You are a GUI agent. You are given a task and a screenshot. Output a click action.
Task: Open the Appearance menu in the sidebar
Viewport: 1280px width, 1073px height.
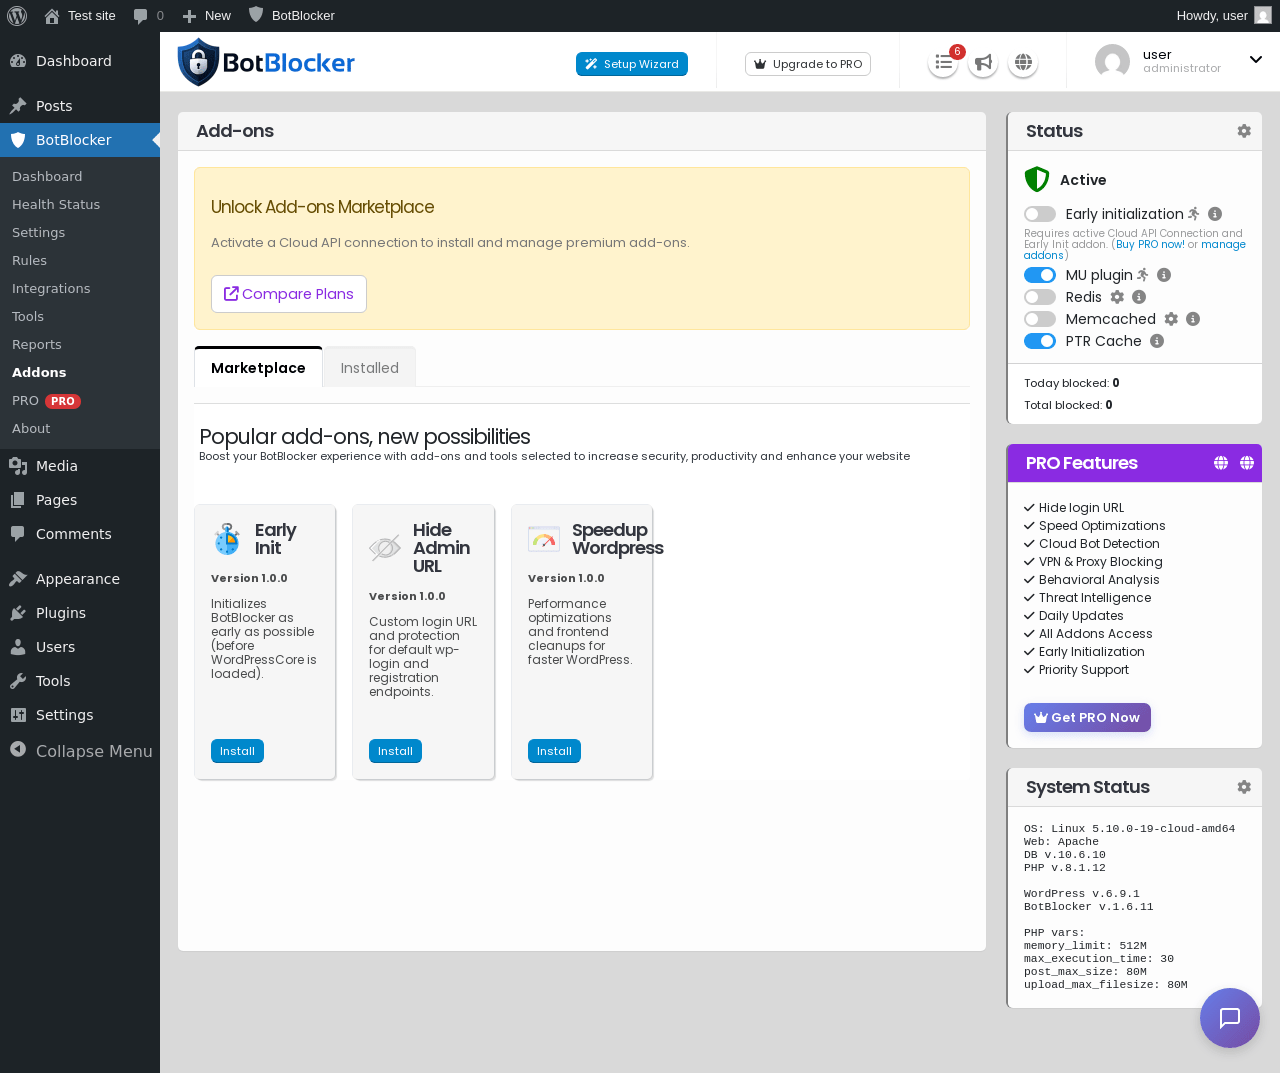80,579
